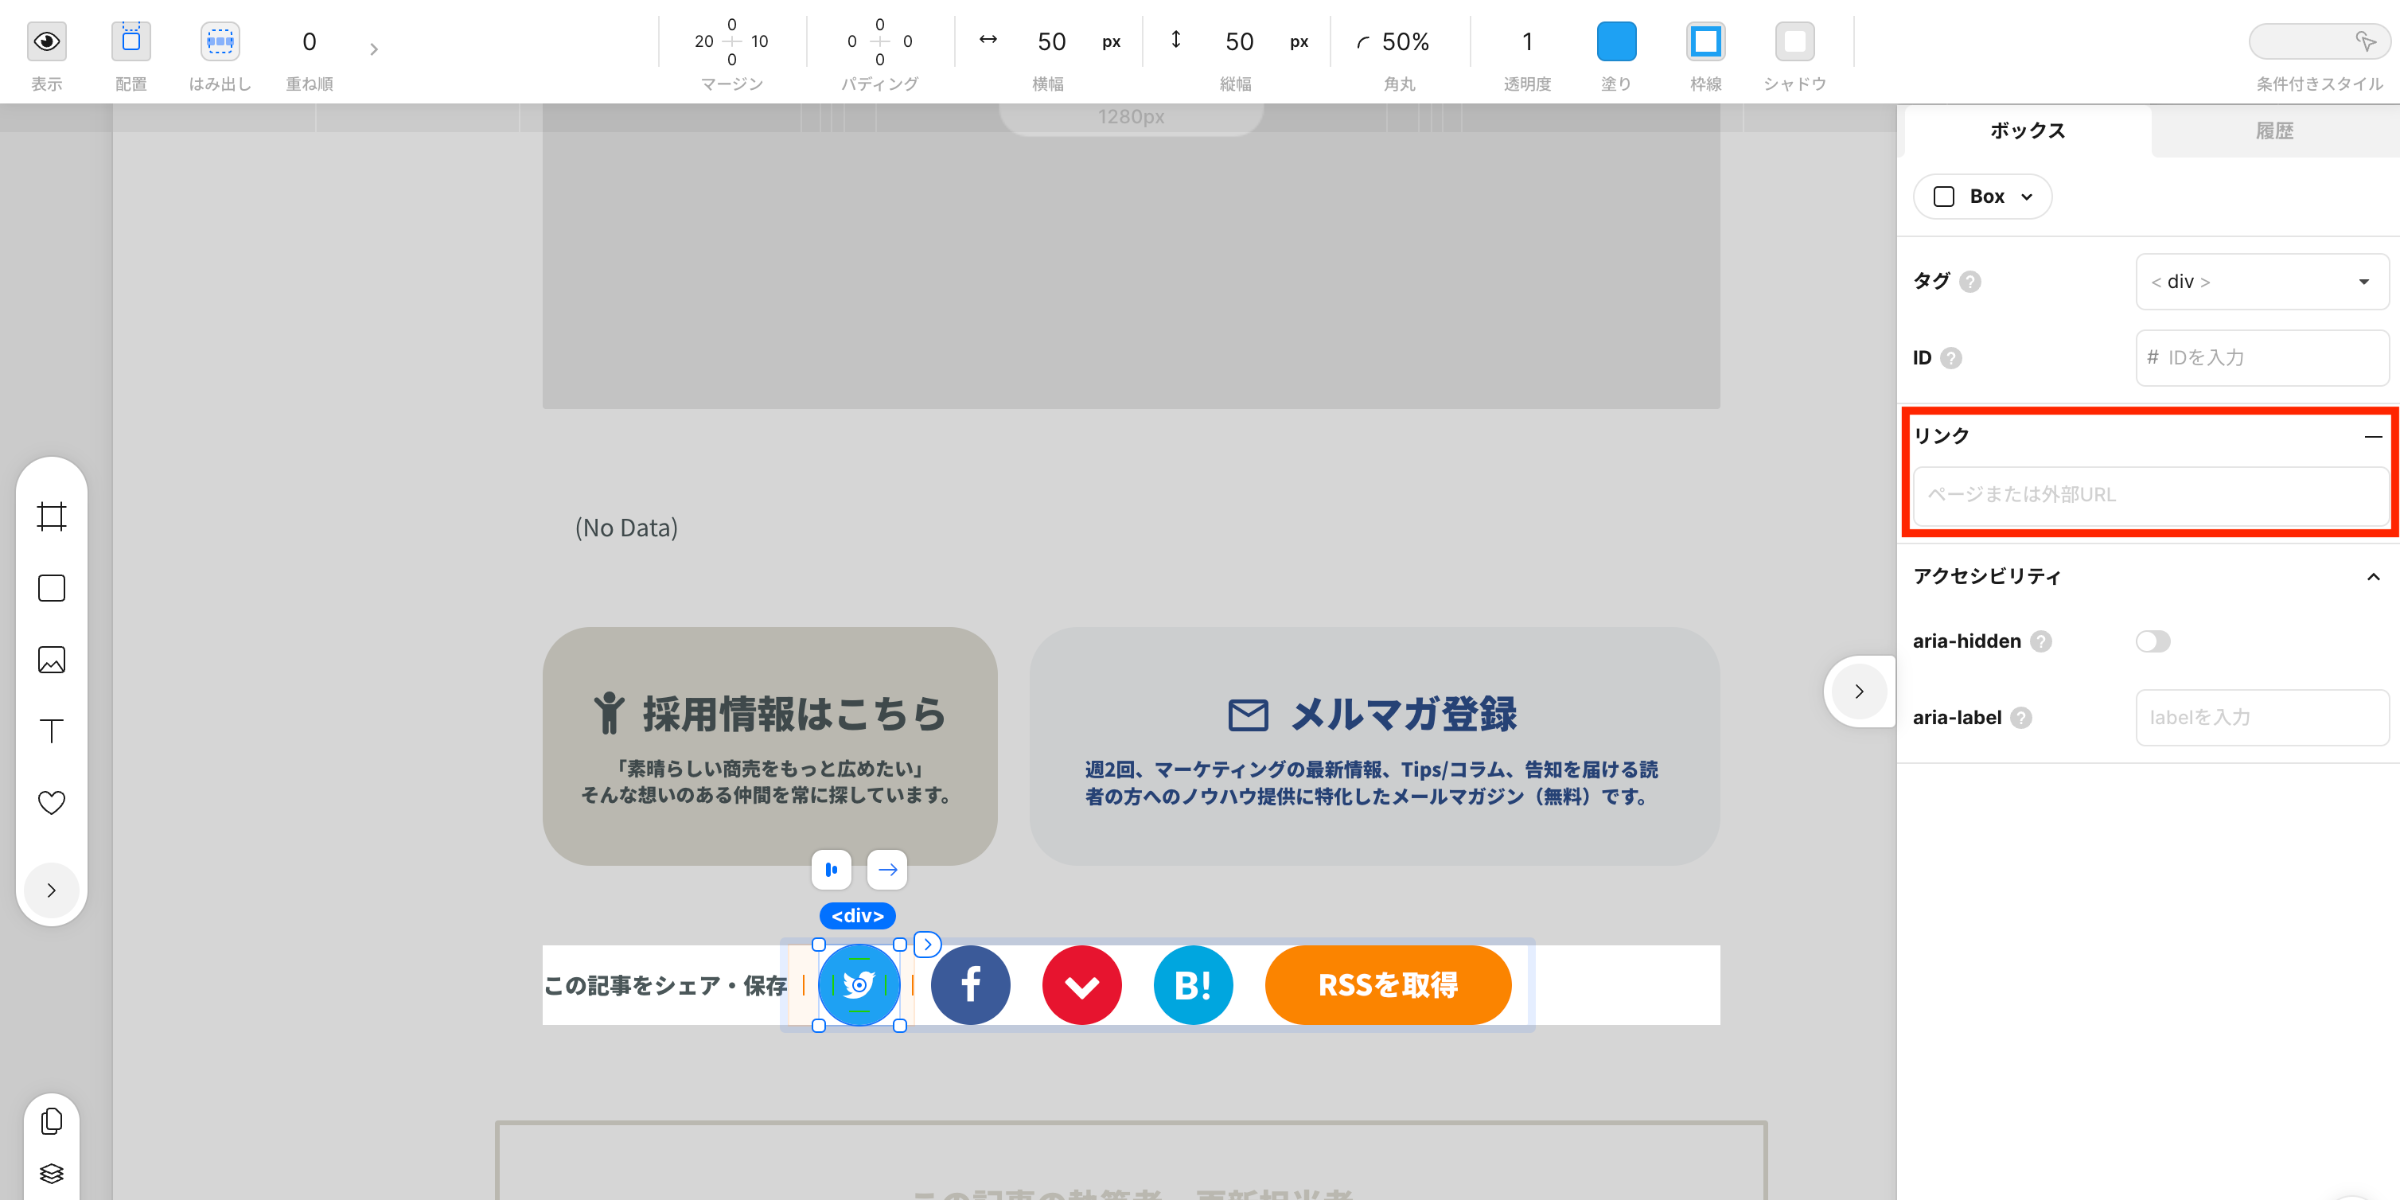2400x1200 pixels.
Task: Click the 横幅 width value 50
Action: pyautogui.click(x=1051, y=41)
